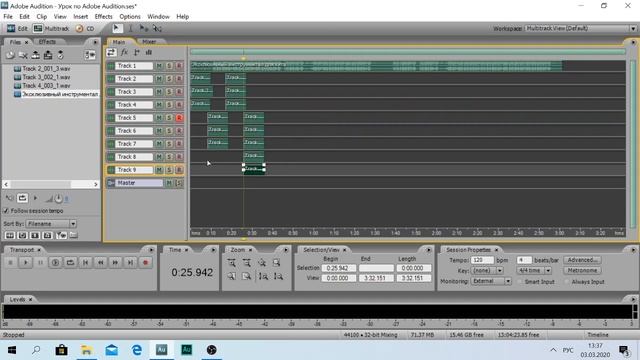The width and height of the screenshot is (640, 360).
Task: Mute Track 1
Action: point(159,66)
